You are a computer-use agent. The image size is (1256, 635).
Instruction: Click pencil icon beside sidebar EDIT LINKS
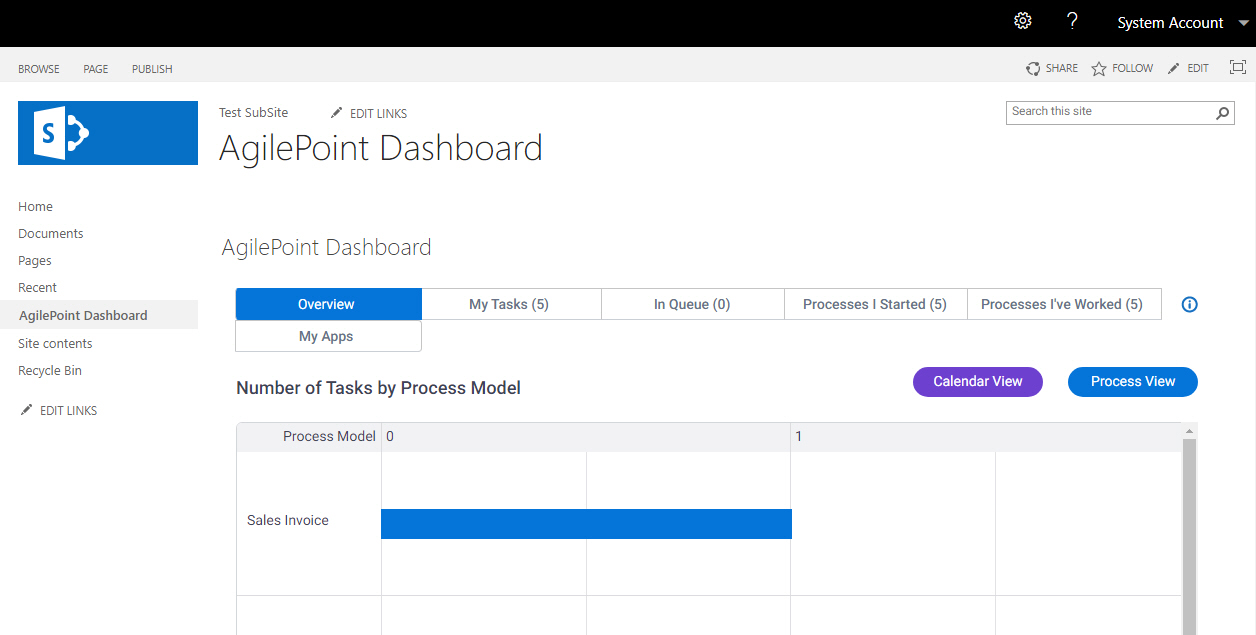[26, 410]
